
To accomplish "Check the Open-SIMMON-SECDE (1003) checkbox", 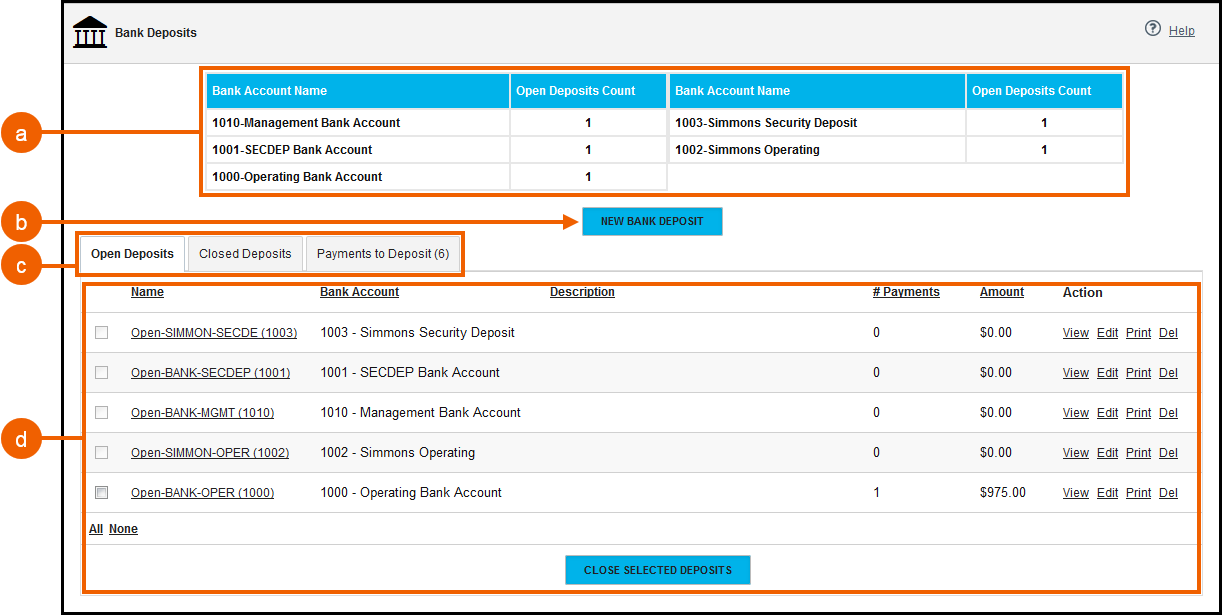I will [101, 332].
